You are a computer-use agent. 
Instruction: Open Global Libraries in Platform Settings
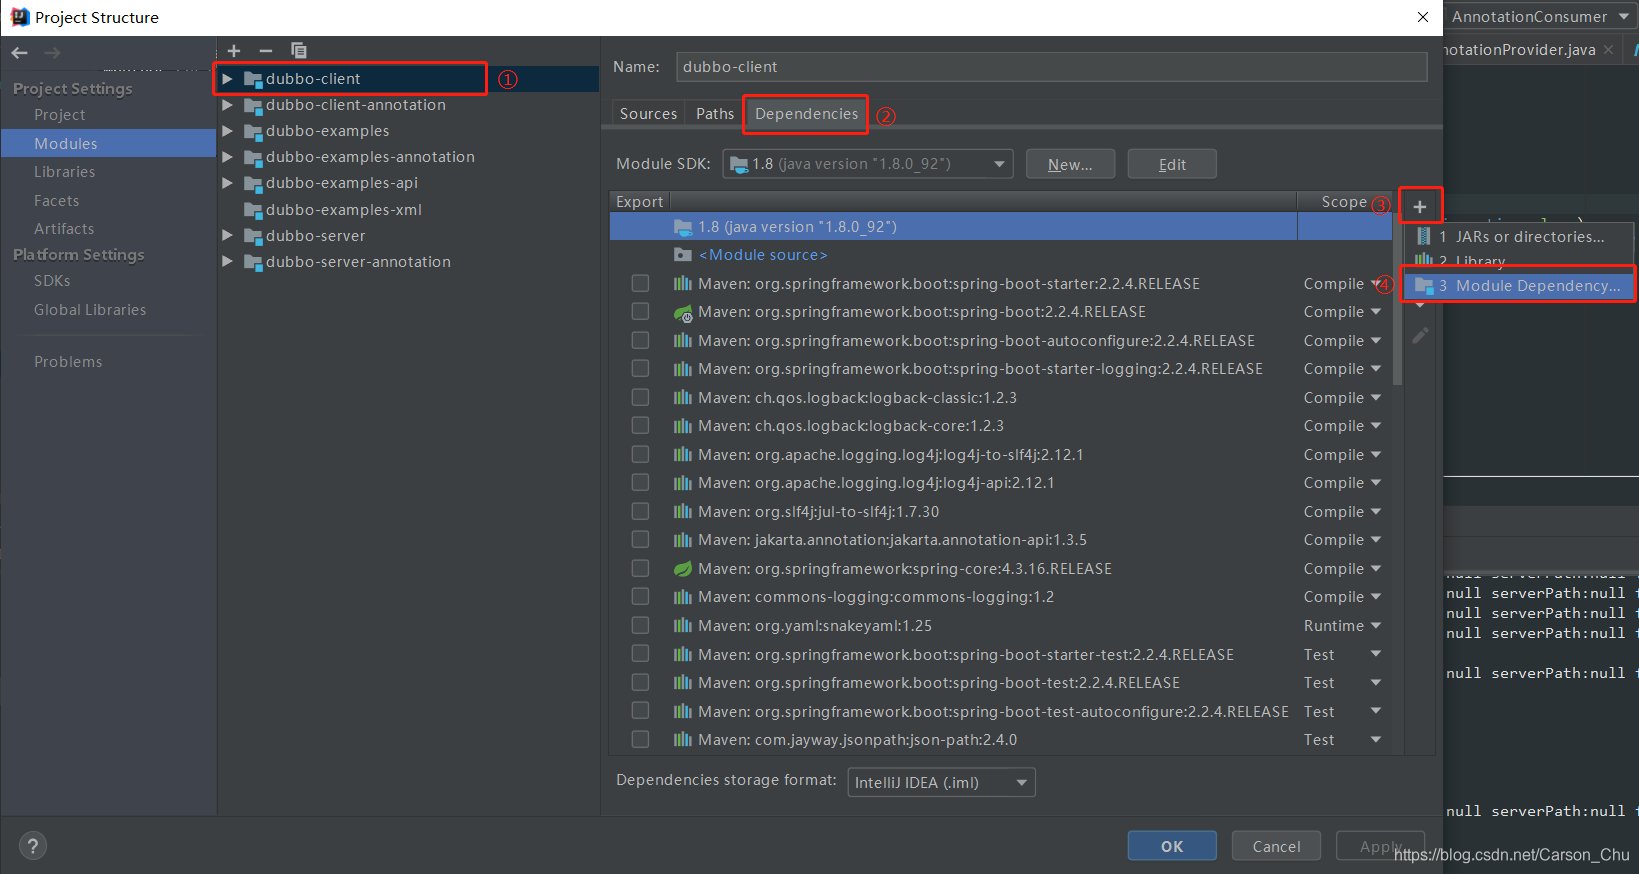90,310
